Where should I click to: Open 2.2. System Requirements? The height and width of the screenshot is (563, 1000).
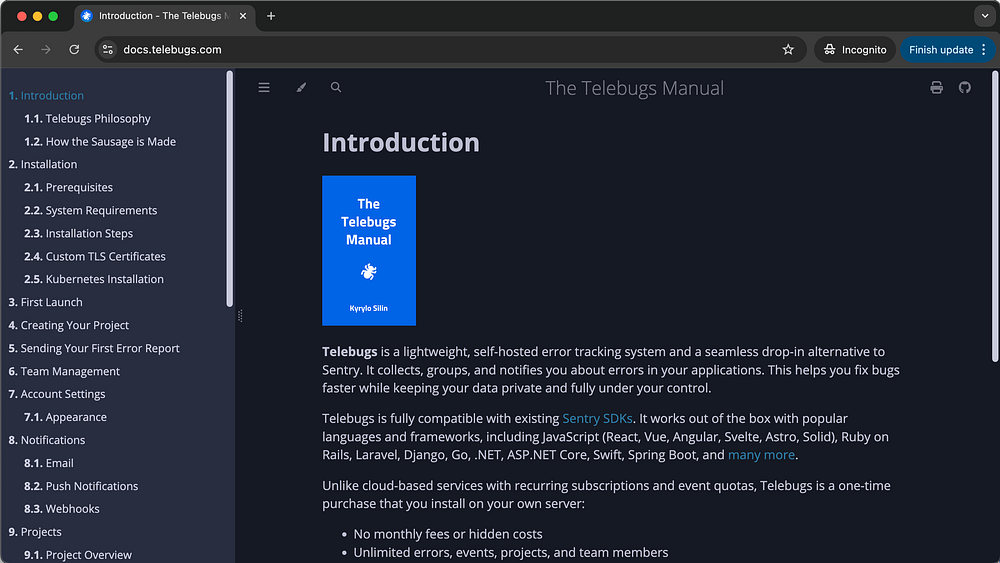click(x=91, y=210)
